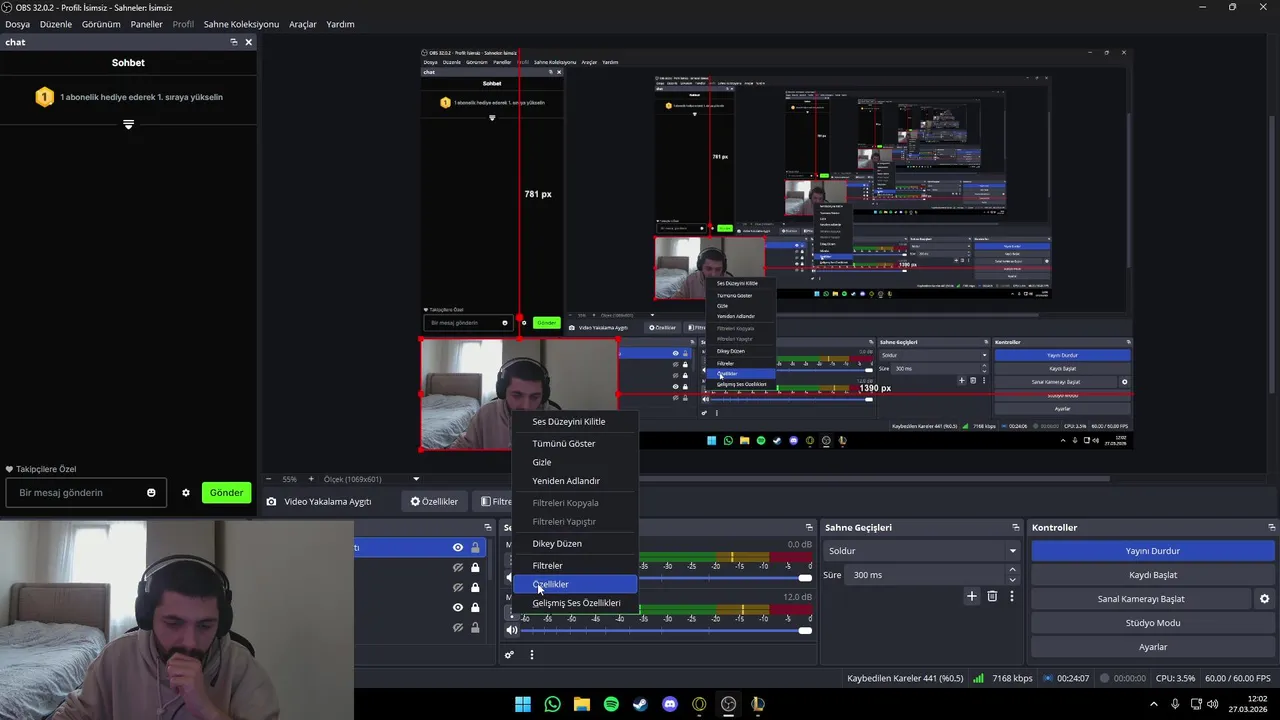Click the green Gönder button
1280x720 pixels.
point(226,493)
